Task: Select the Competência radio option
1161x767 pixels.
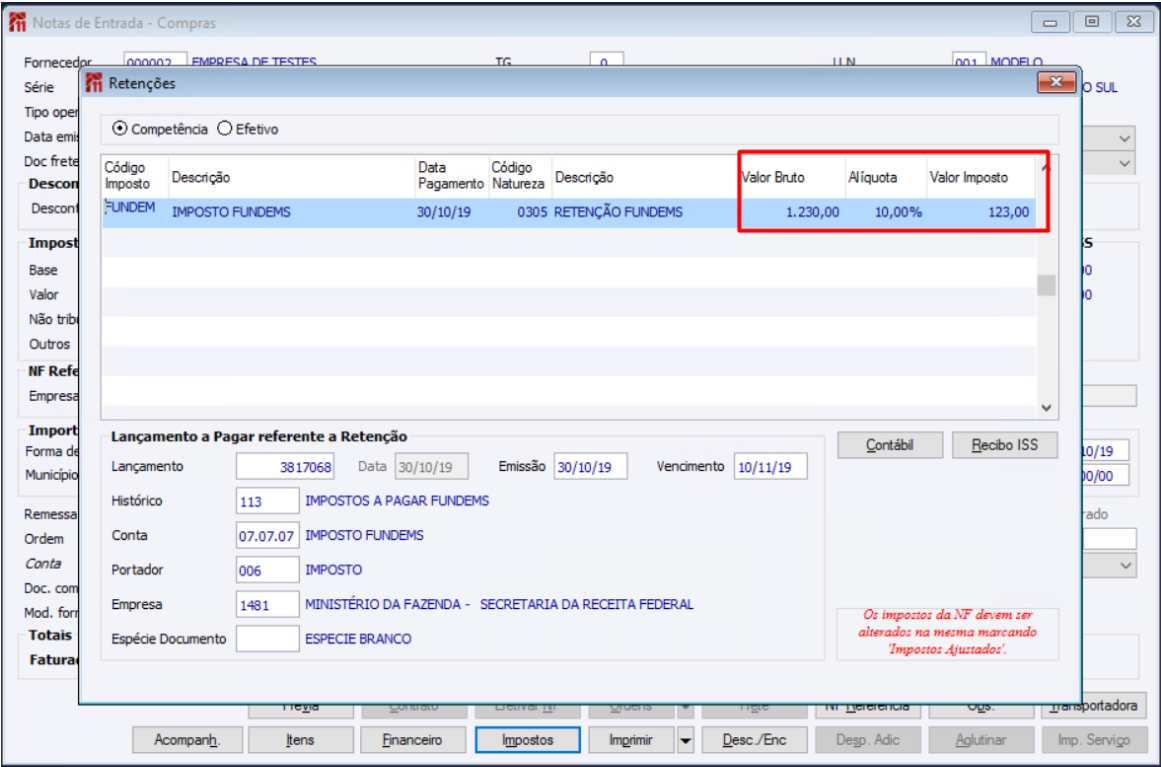Action: 119,129
